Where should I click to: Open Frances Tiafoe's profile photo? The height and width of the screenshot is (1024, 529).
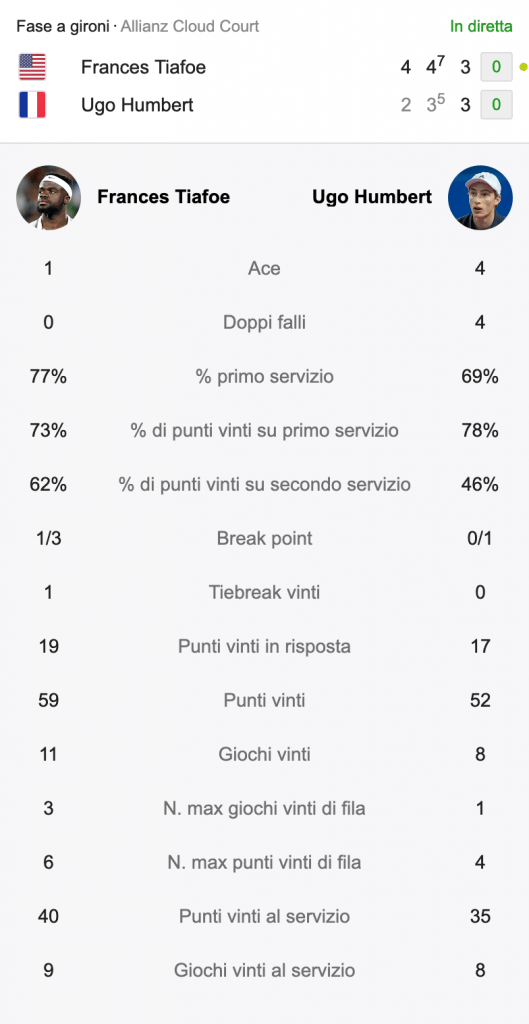tap(48, 197)
